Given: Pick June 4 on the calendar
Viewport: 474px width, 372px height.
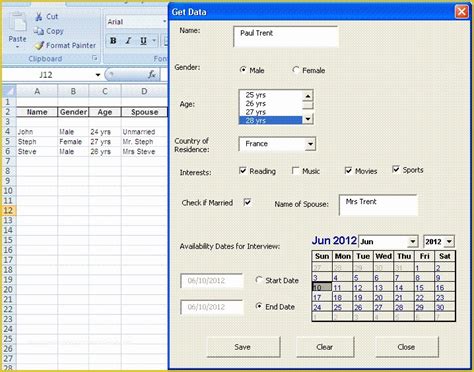Looking at the screenshot, I should coord(342,278).
